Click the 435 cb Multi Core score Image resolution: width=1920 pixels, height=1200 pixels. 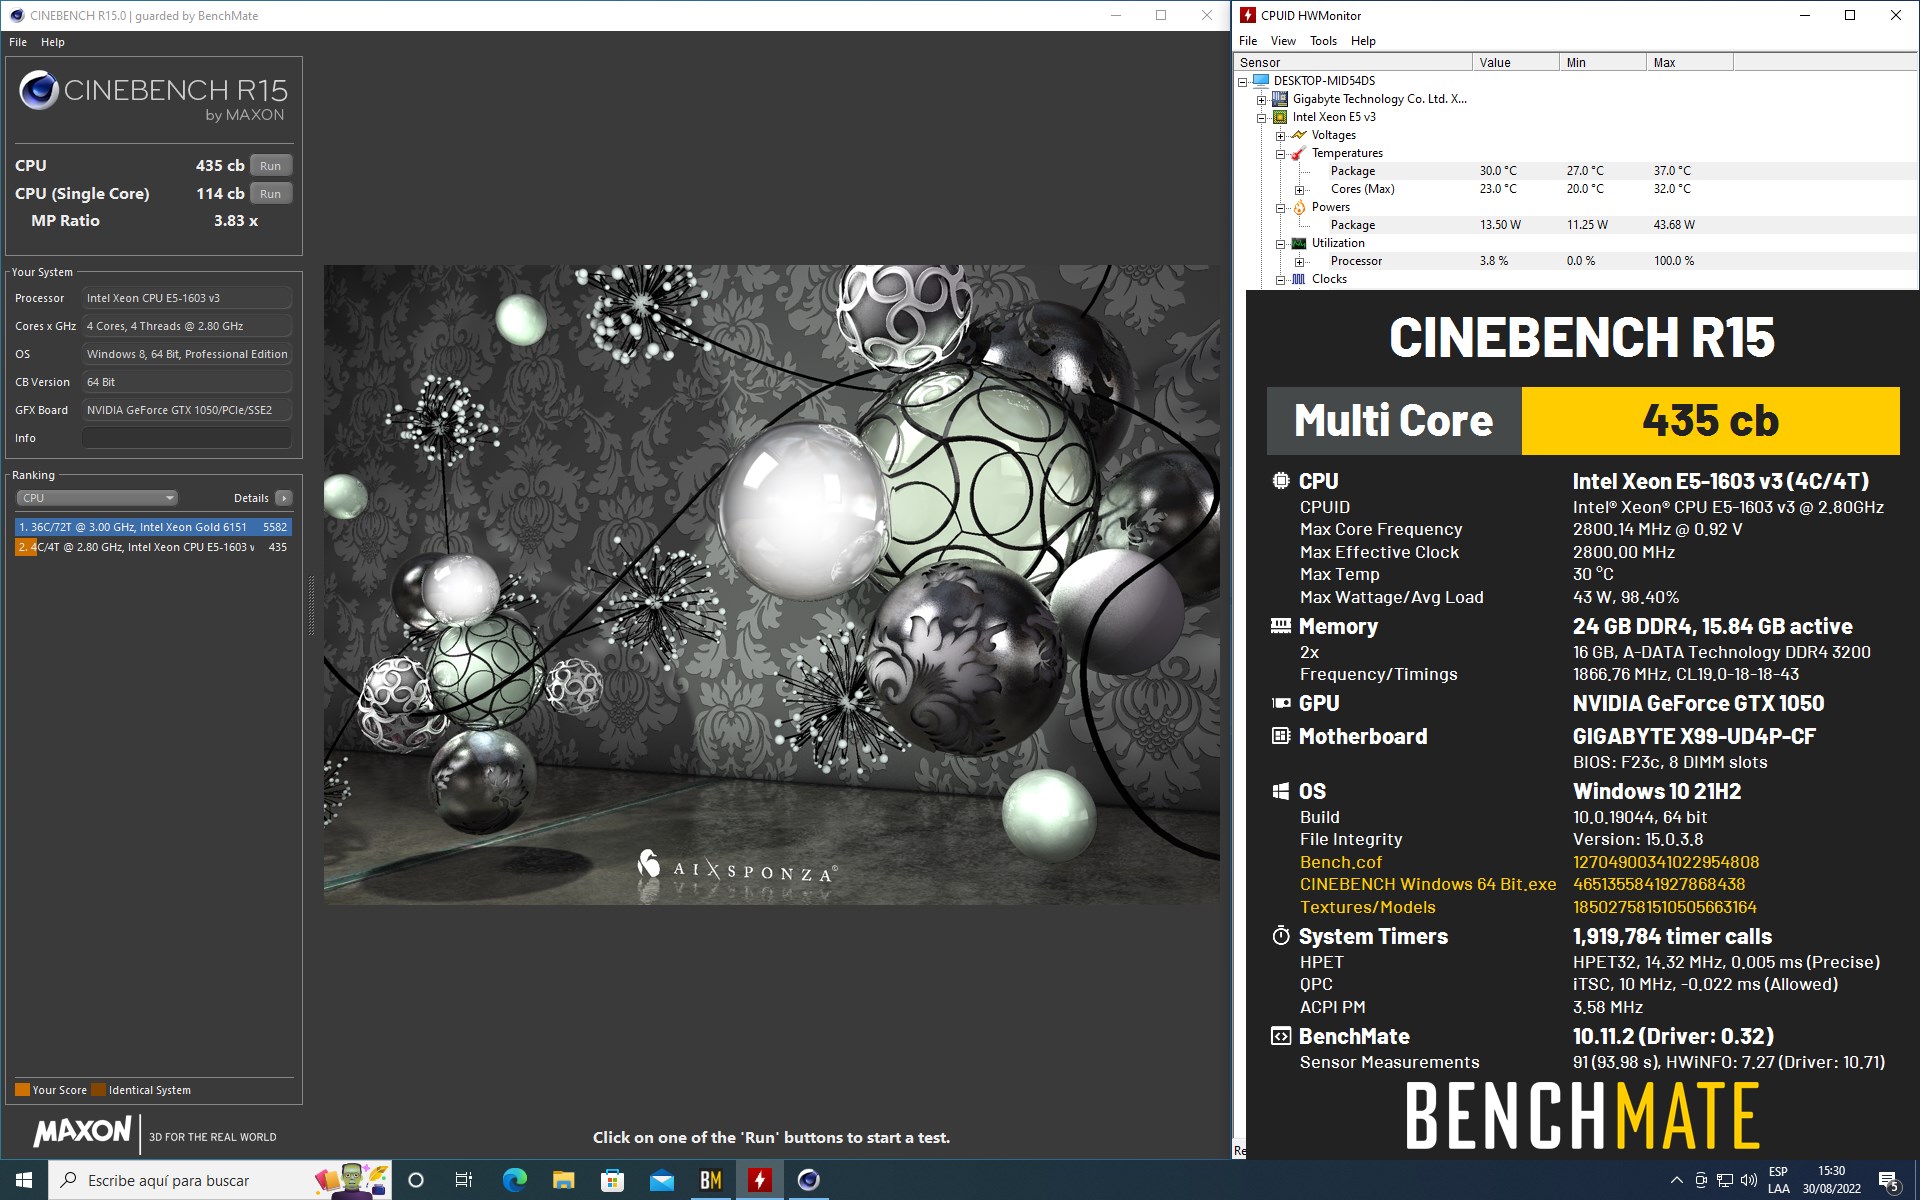(x=1710, y=421)
